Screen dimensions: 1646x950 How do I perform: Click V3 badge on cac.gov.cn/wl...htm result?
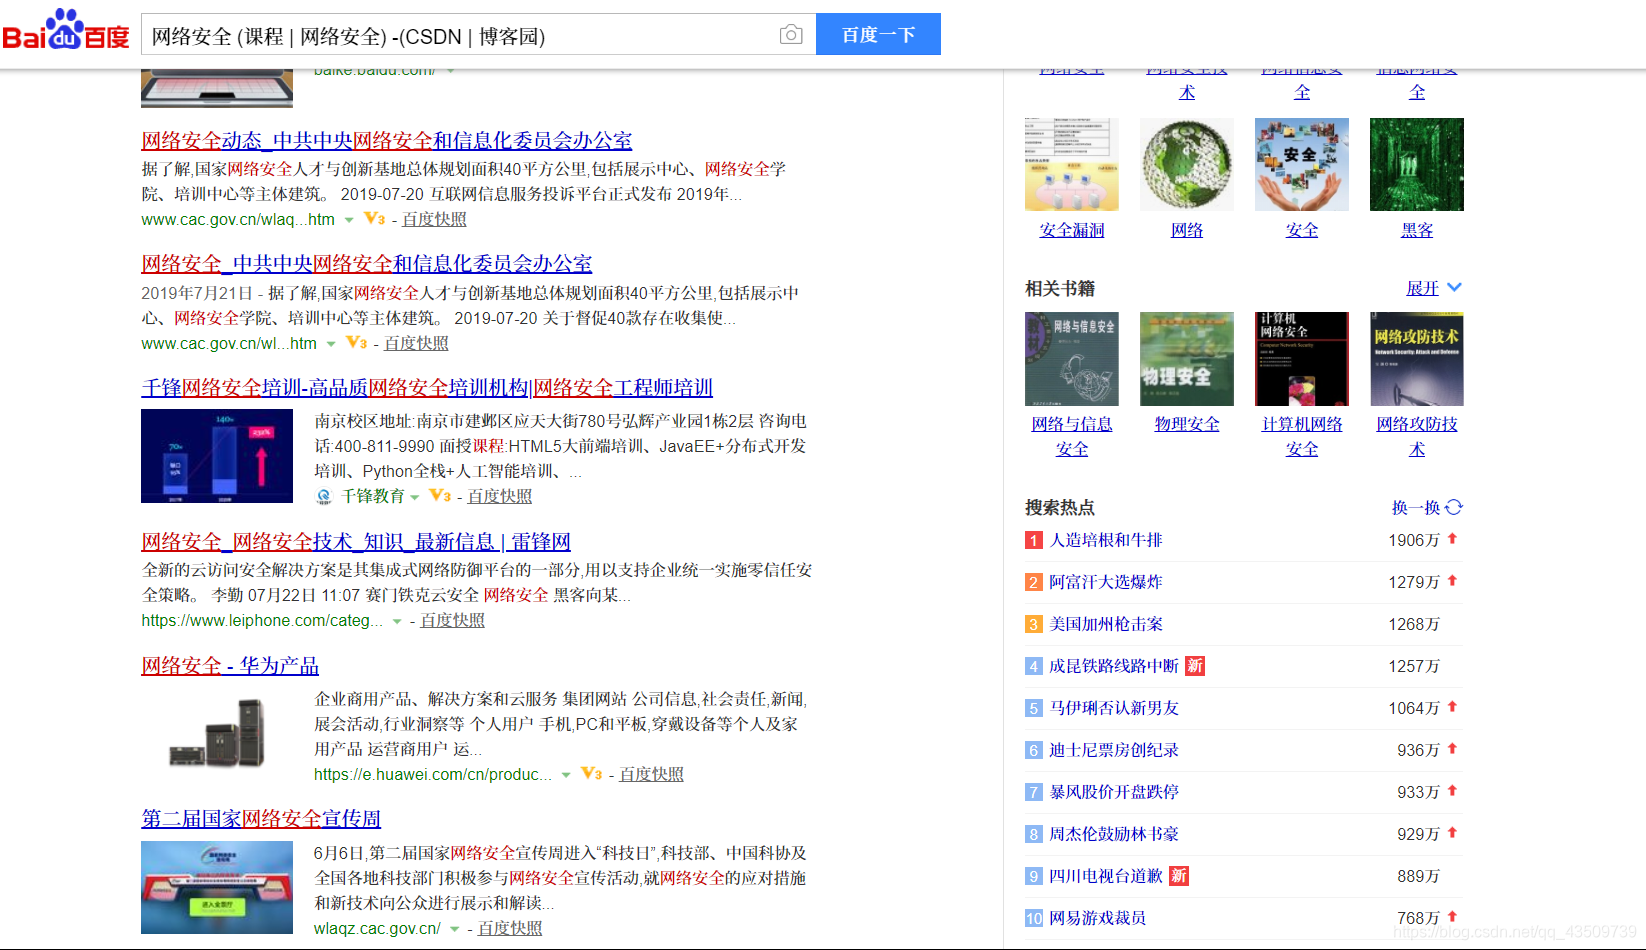[x=357, y=343]
